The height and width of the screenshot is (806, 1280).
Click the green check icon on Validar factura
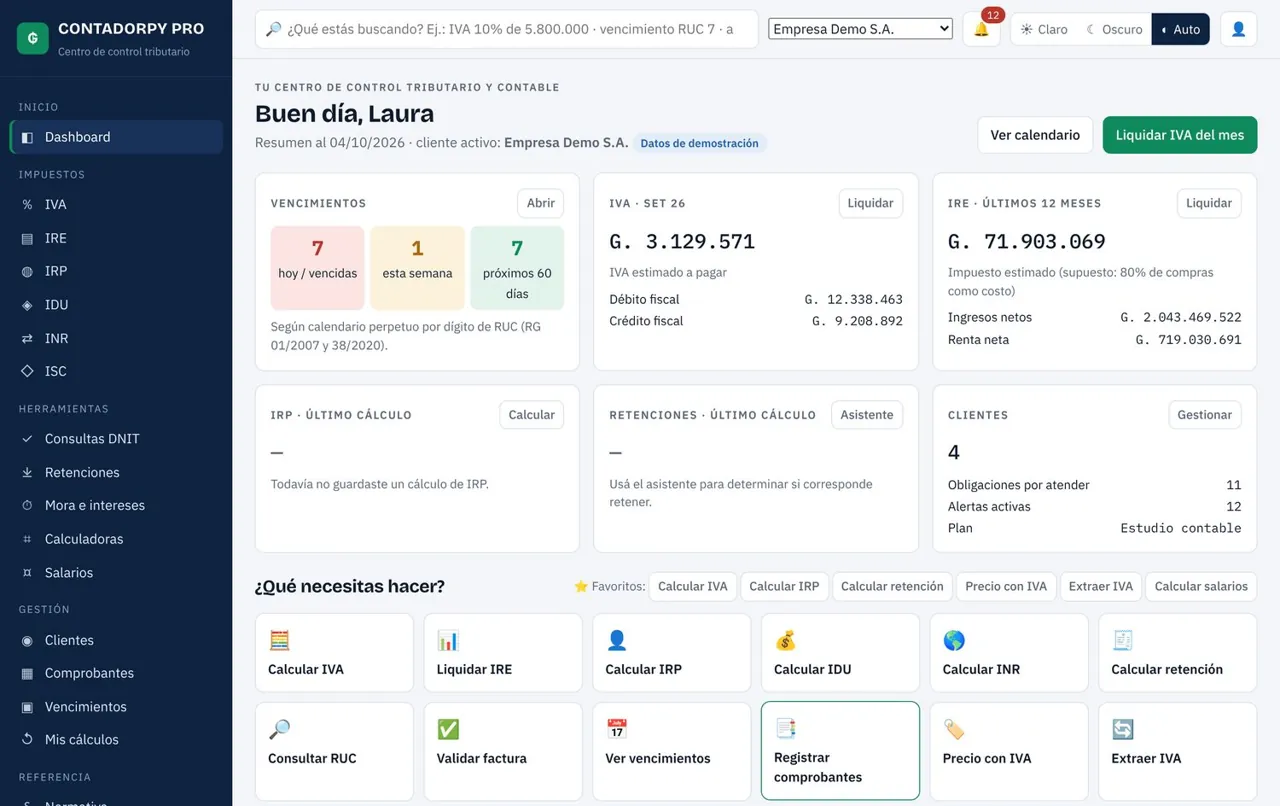pos(448,729)
